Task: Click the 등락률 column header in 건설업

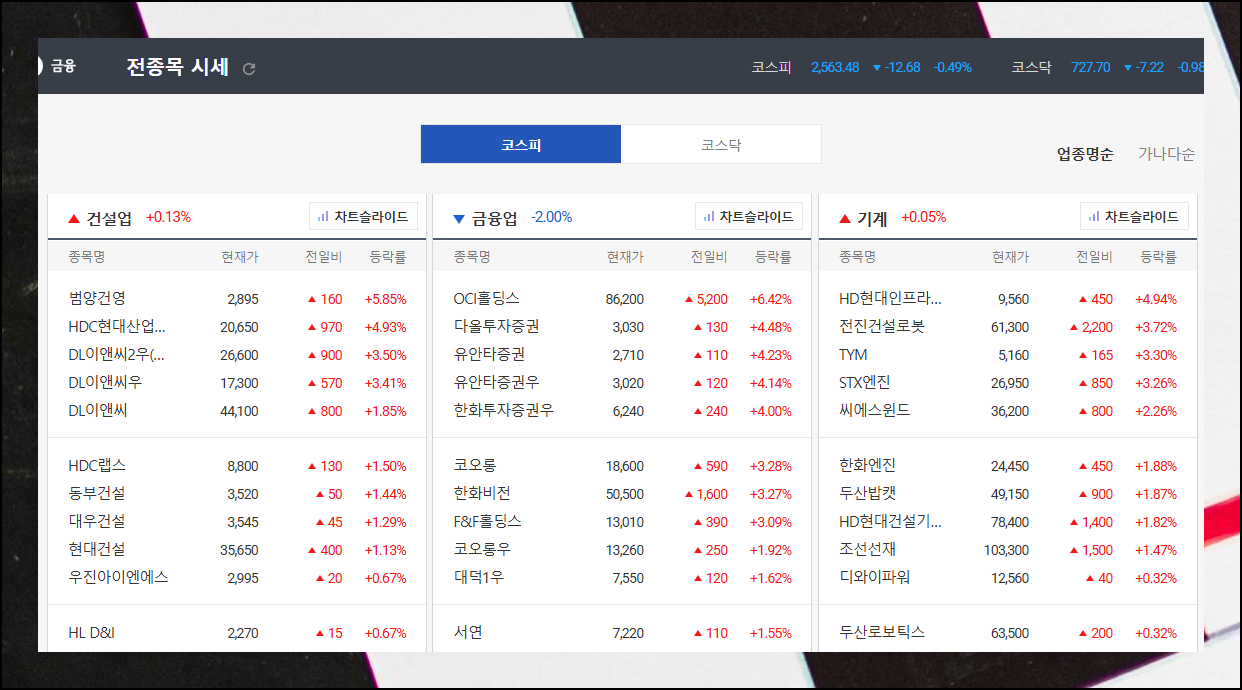Action: 388,257
